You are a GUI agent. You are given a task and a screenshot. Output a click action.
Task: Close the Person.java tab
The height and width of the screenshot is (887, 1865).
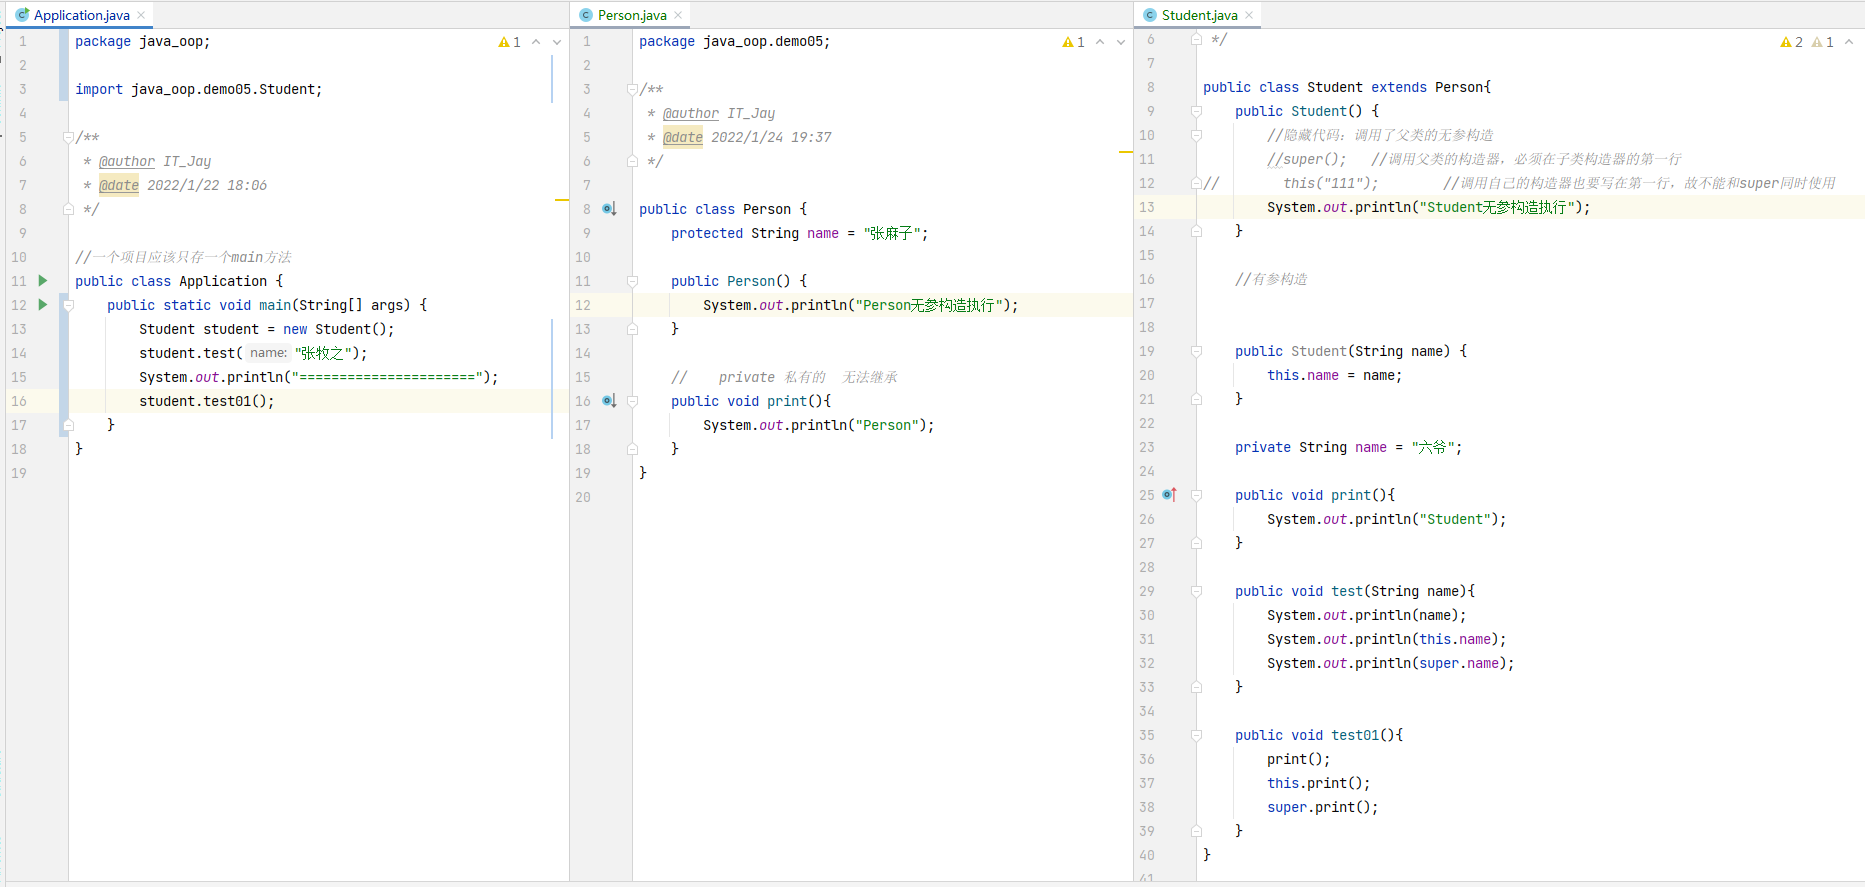[678, 15]
